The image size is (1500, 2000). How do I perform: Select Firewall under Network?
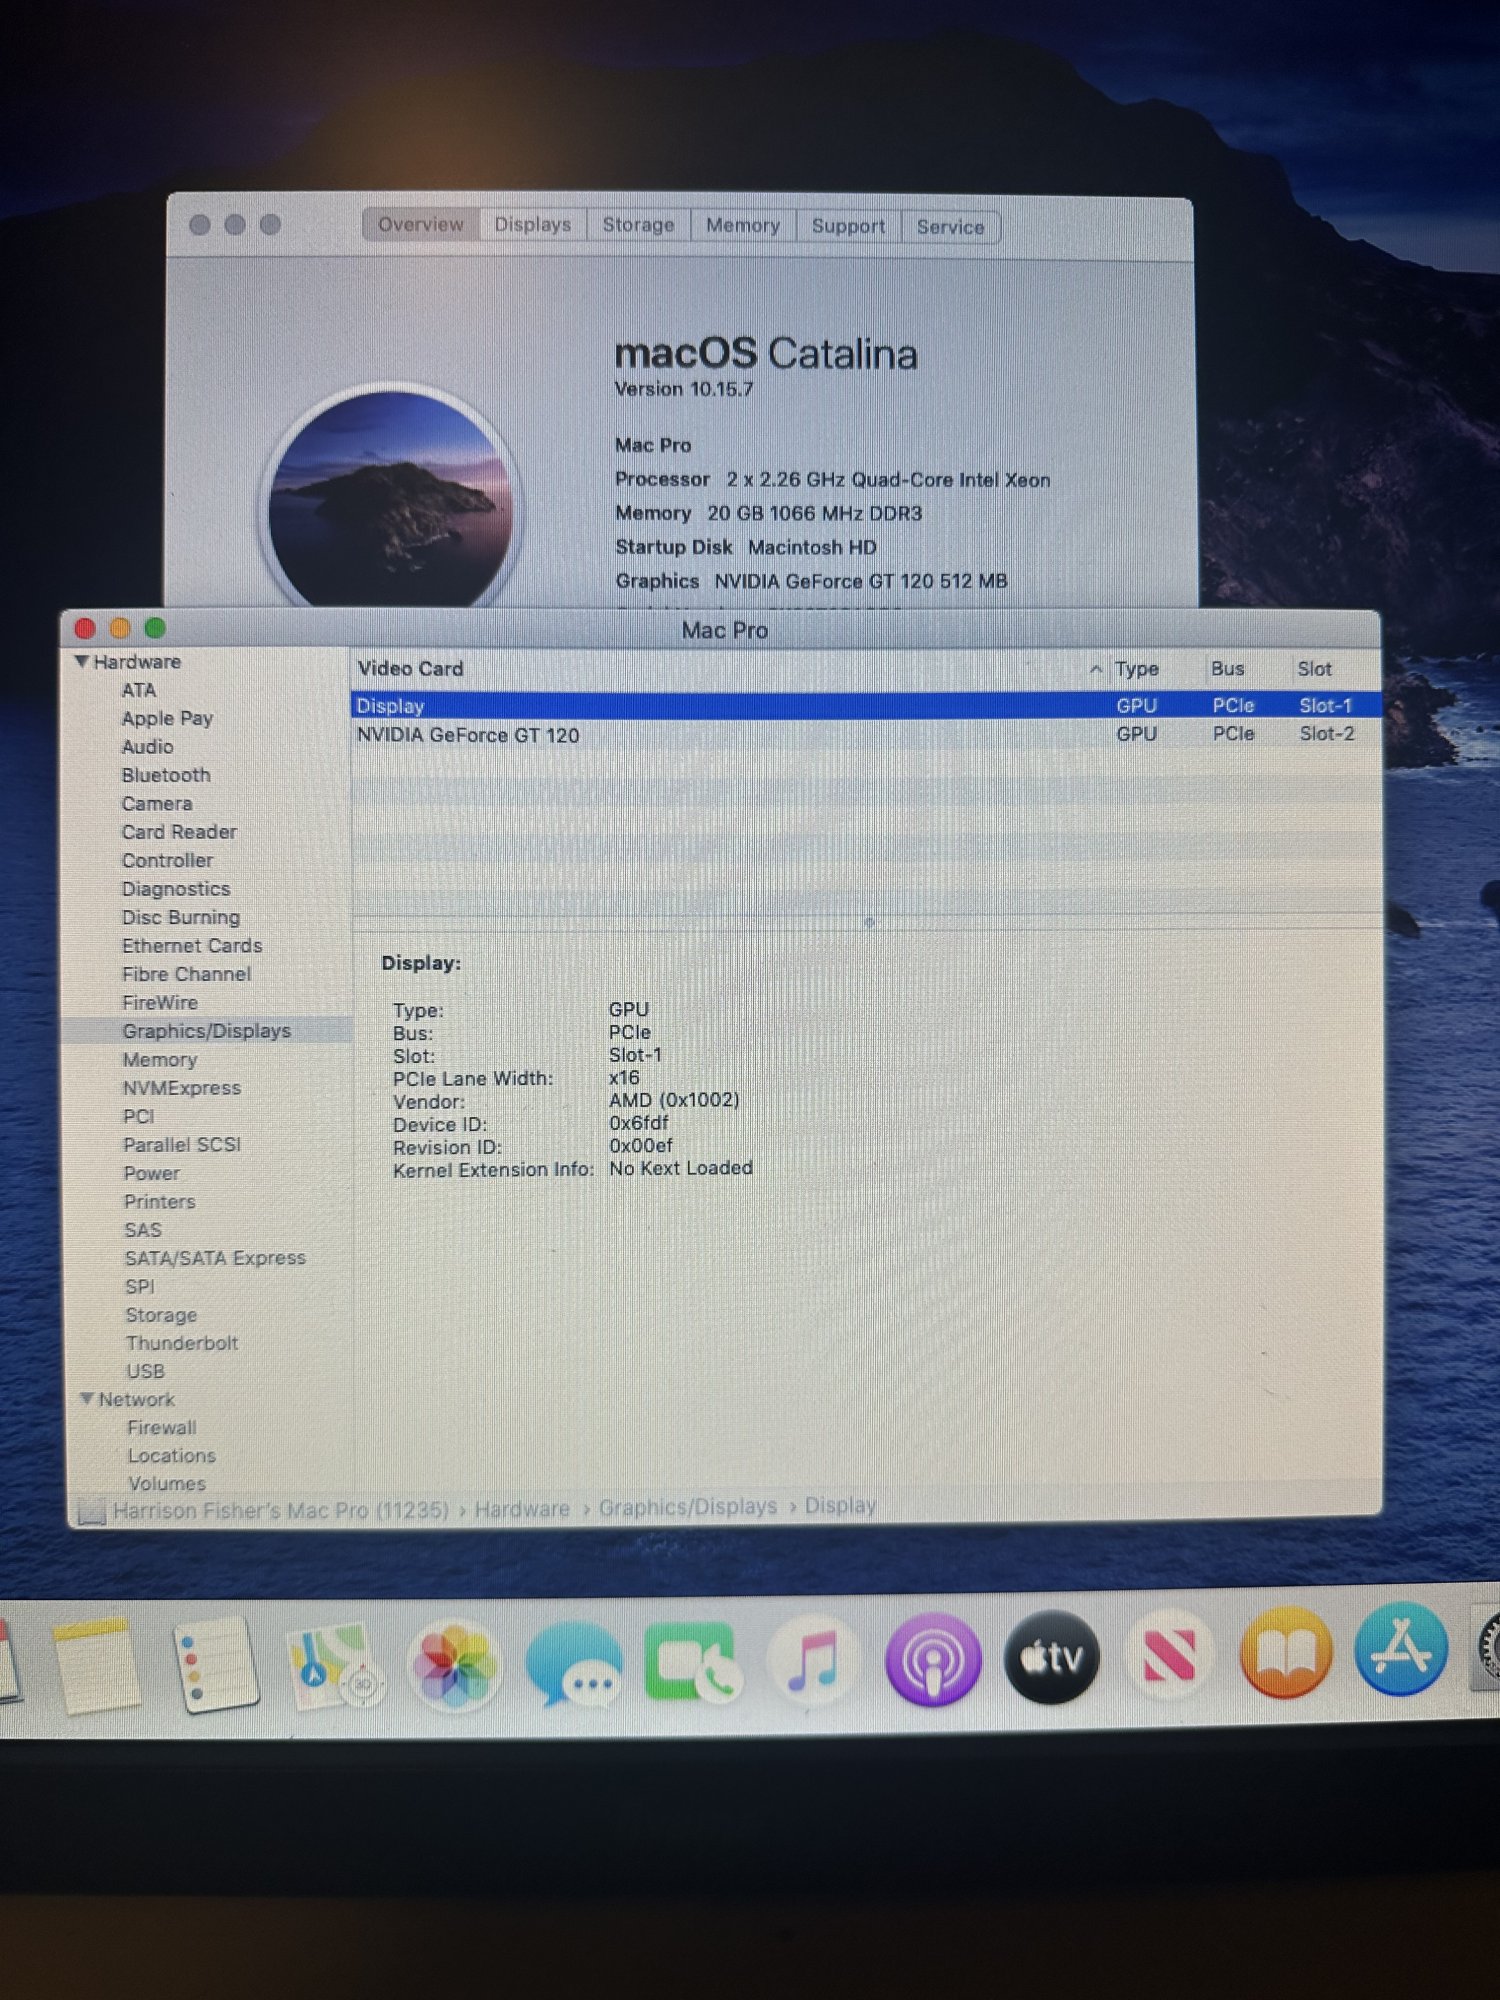click(x=162, y=1428)
